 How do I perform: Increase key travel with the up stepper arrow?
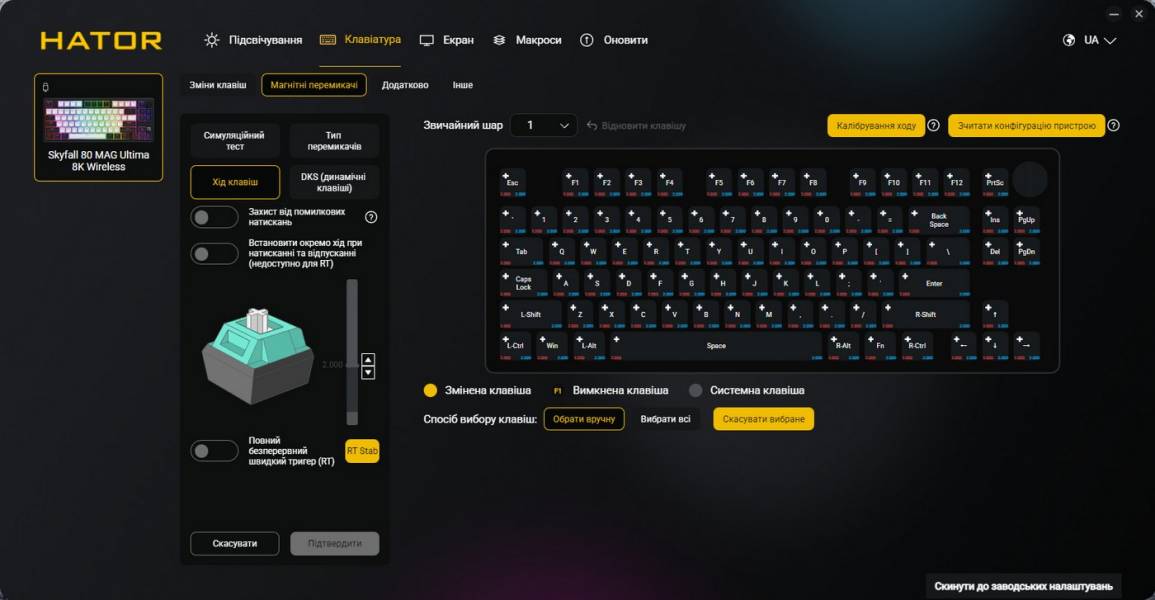click(368, 359)
